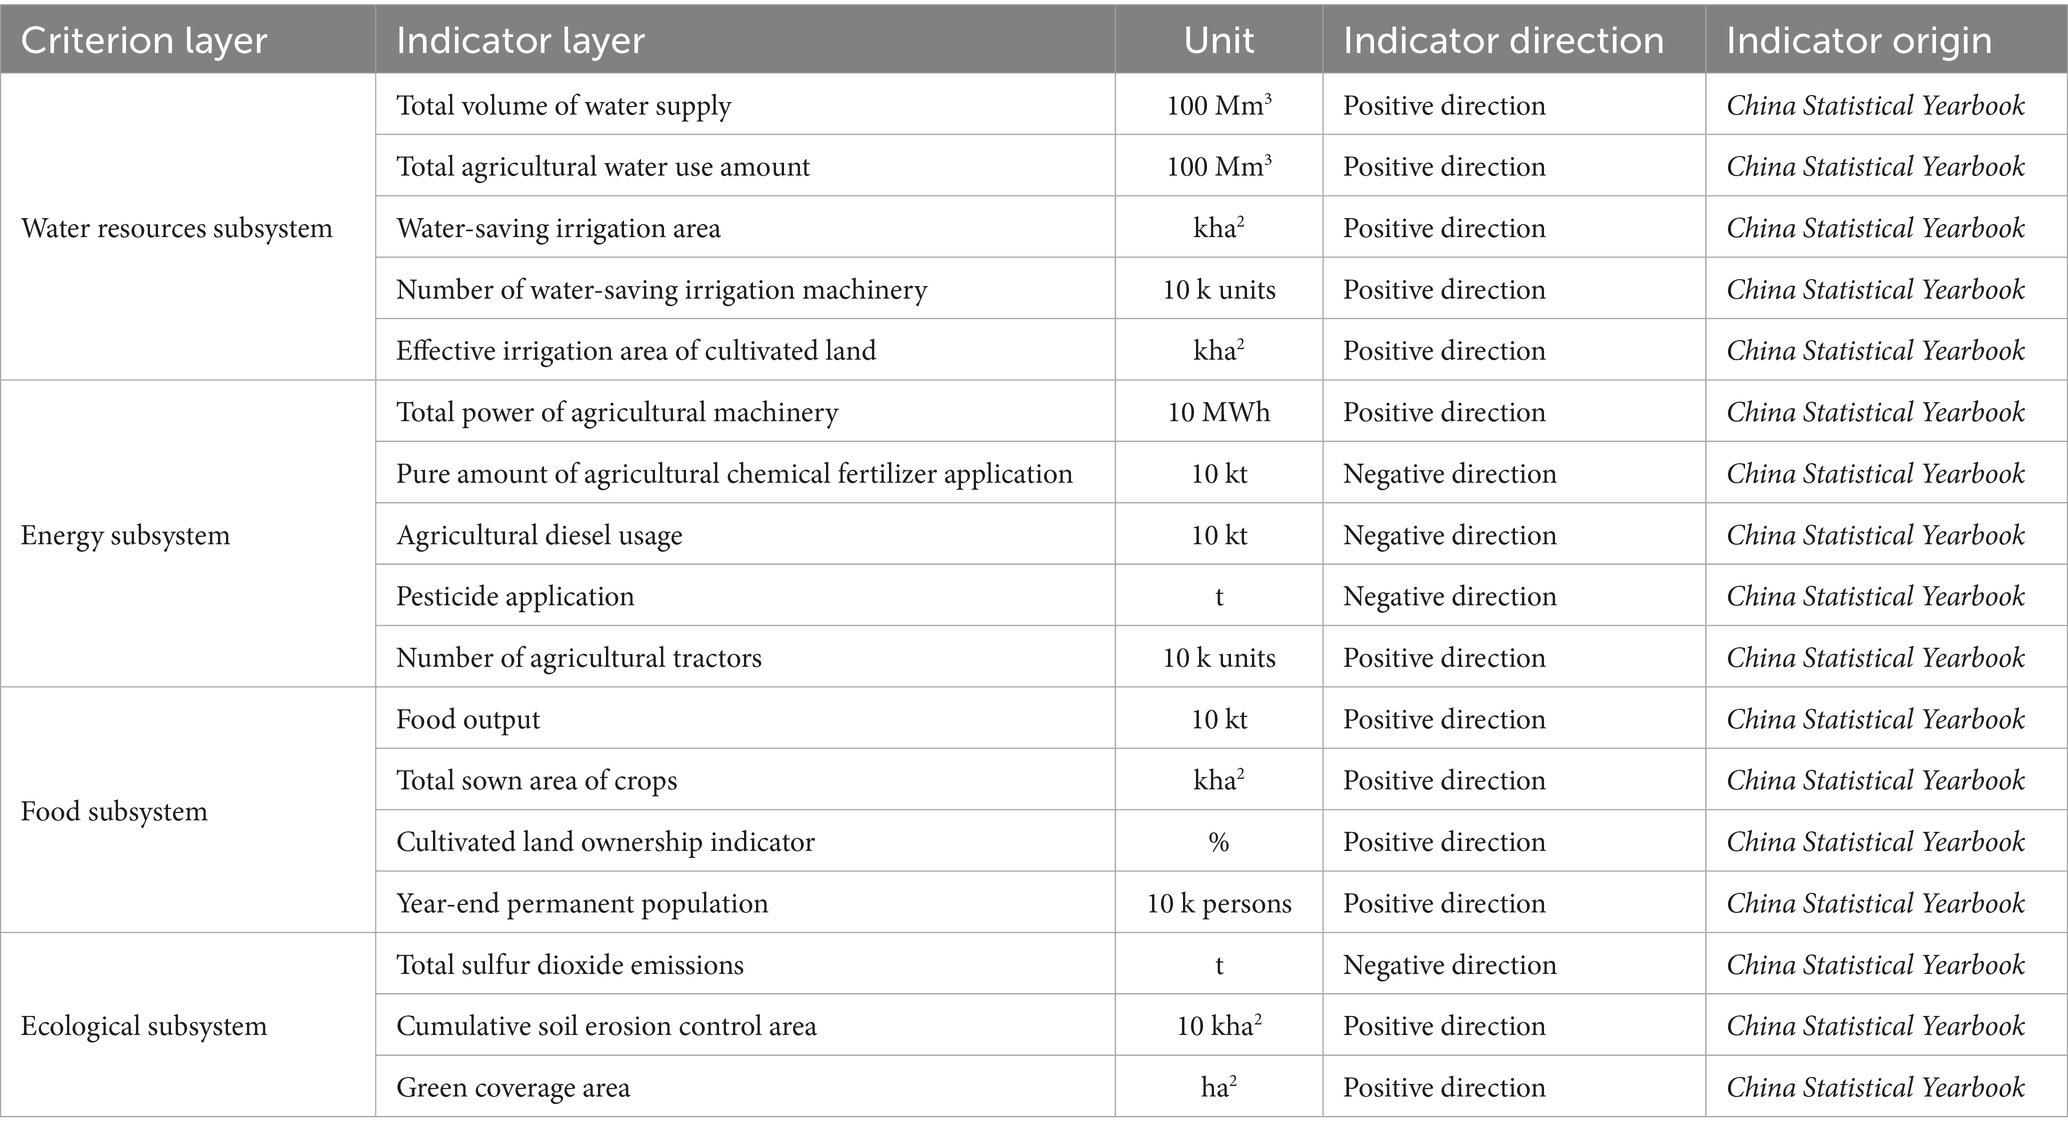Image resolution: width=2068 pixels, height=1135 pixels.
Task: Click the Ecological subsystem cell
Action: coord(144,1026)
